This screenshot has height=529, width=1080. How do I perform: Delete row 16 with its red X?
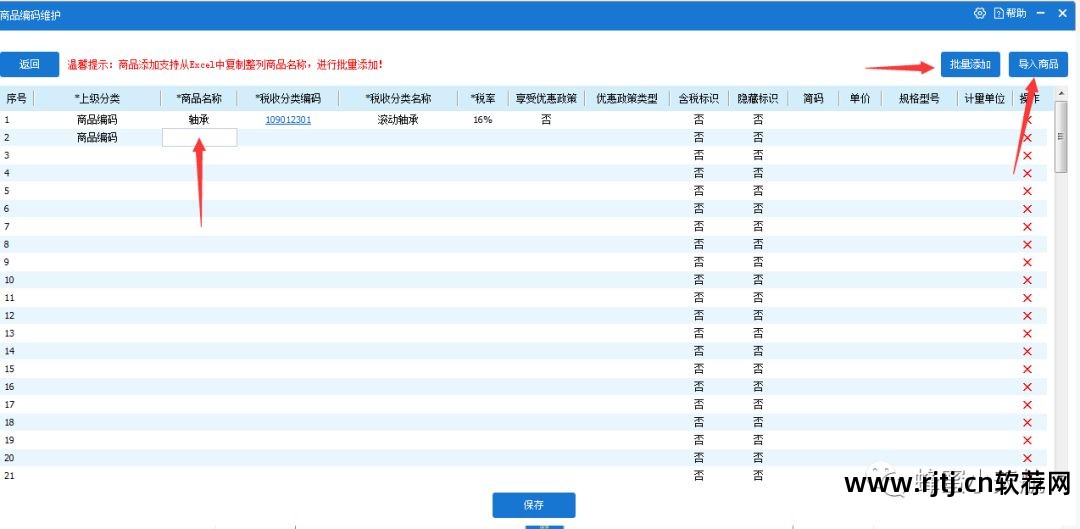[x=1027, y=387]
